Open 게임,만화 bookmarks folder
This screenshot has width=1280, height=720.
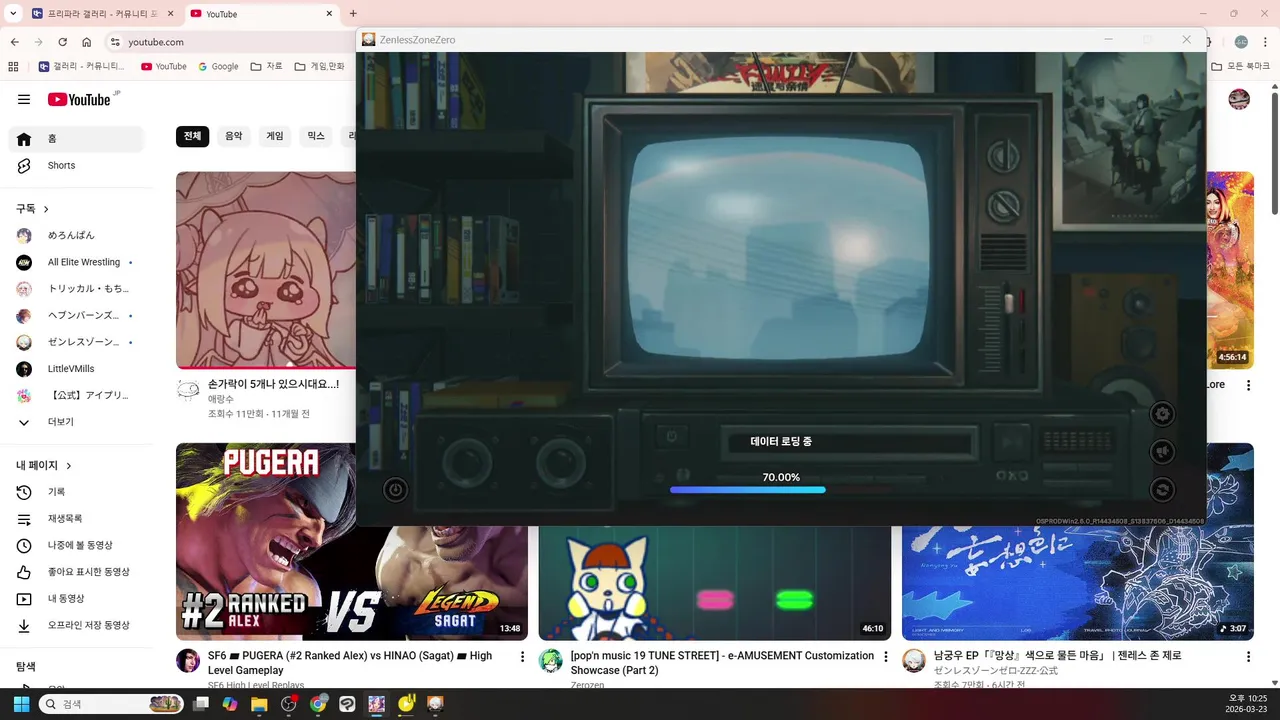click(x=319, y=66)
